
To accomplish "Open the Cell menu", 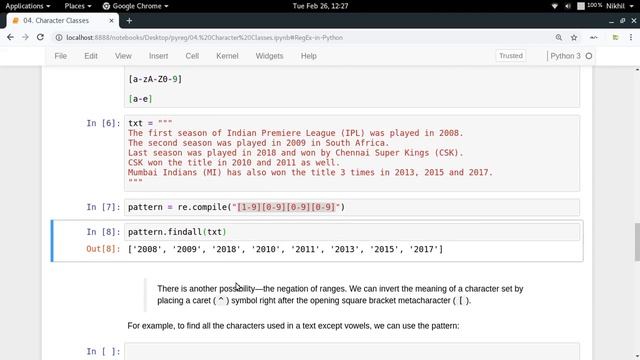I will [x=192, y=56].
